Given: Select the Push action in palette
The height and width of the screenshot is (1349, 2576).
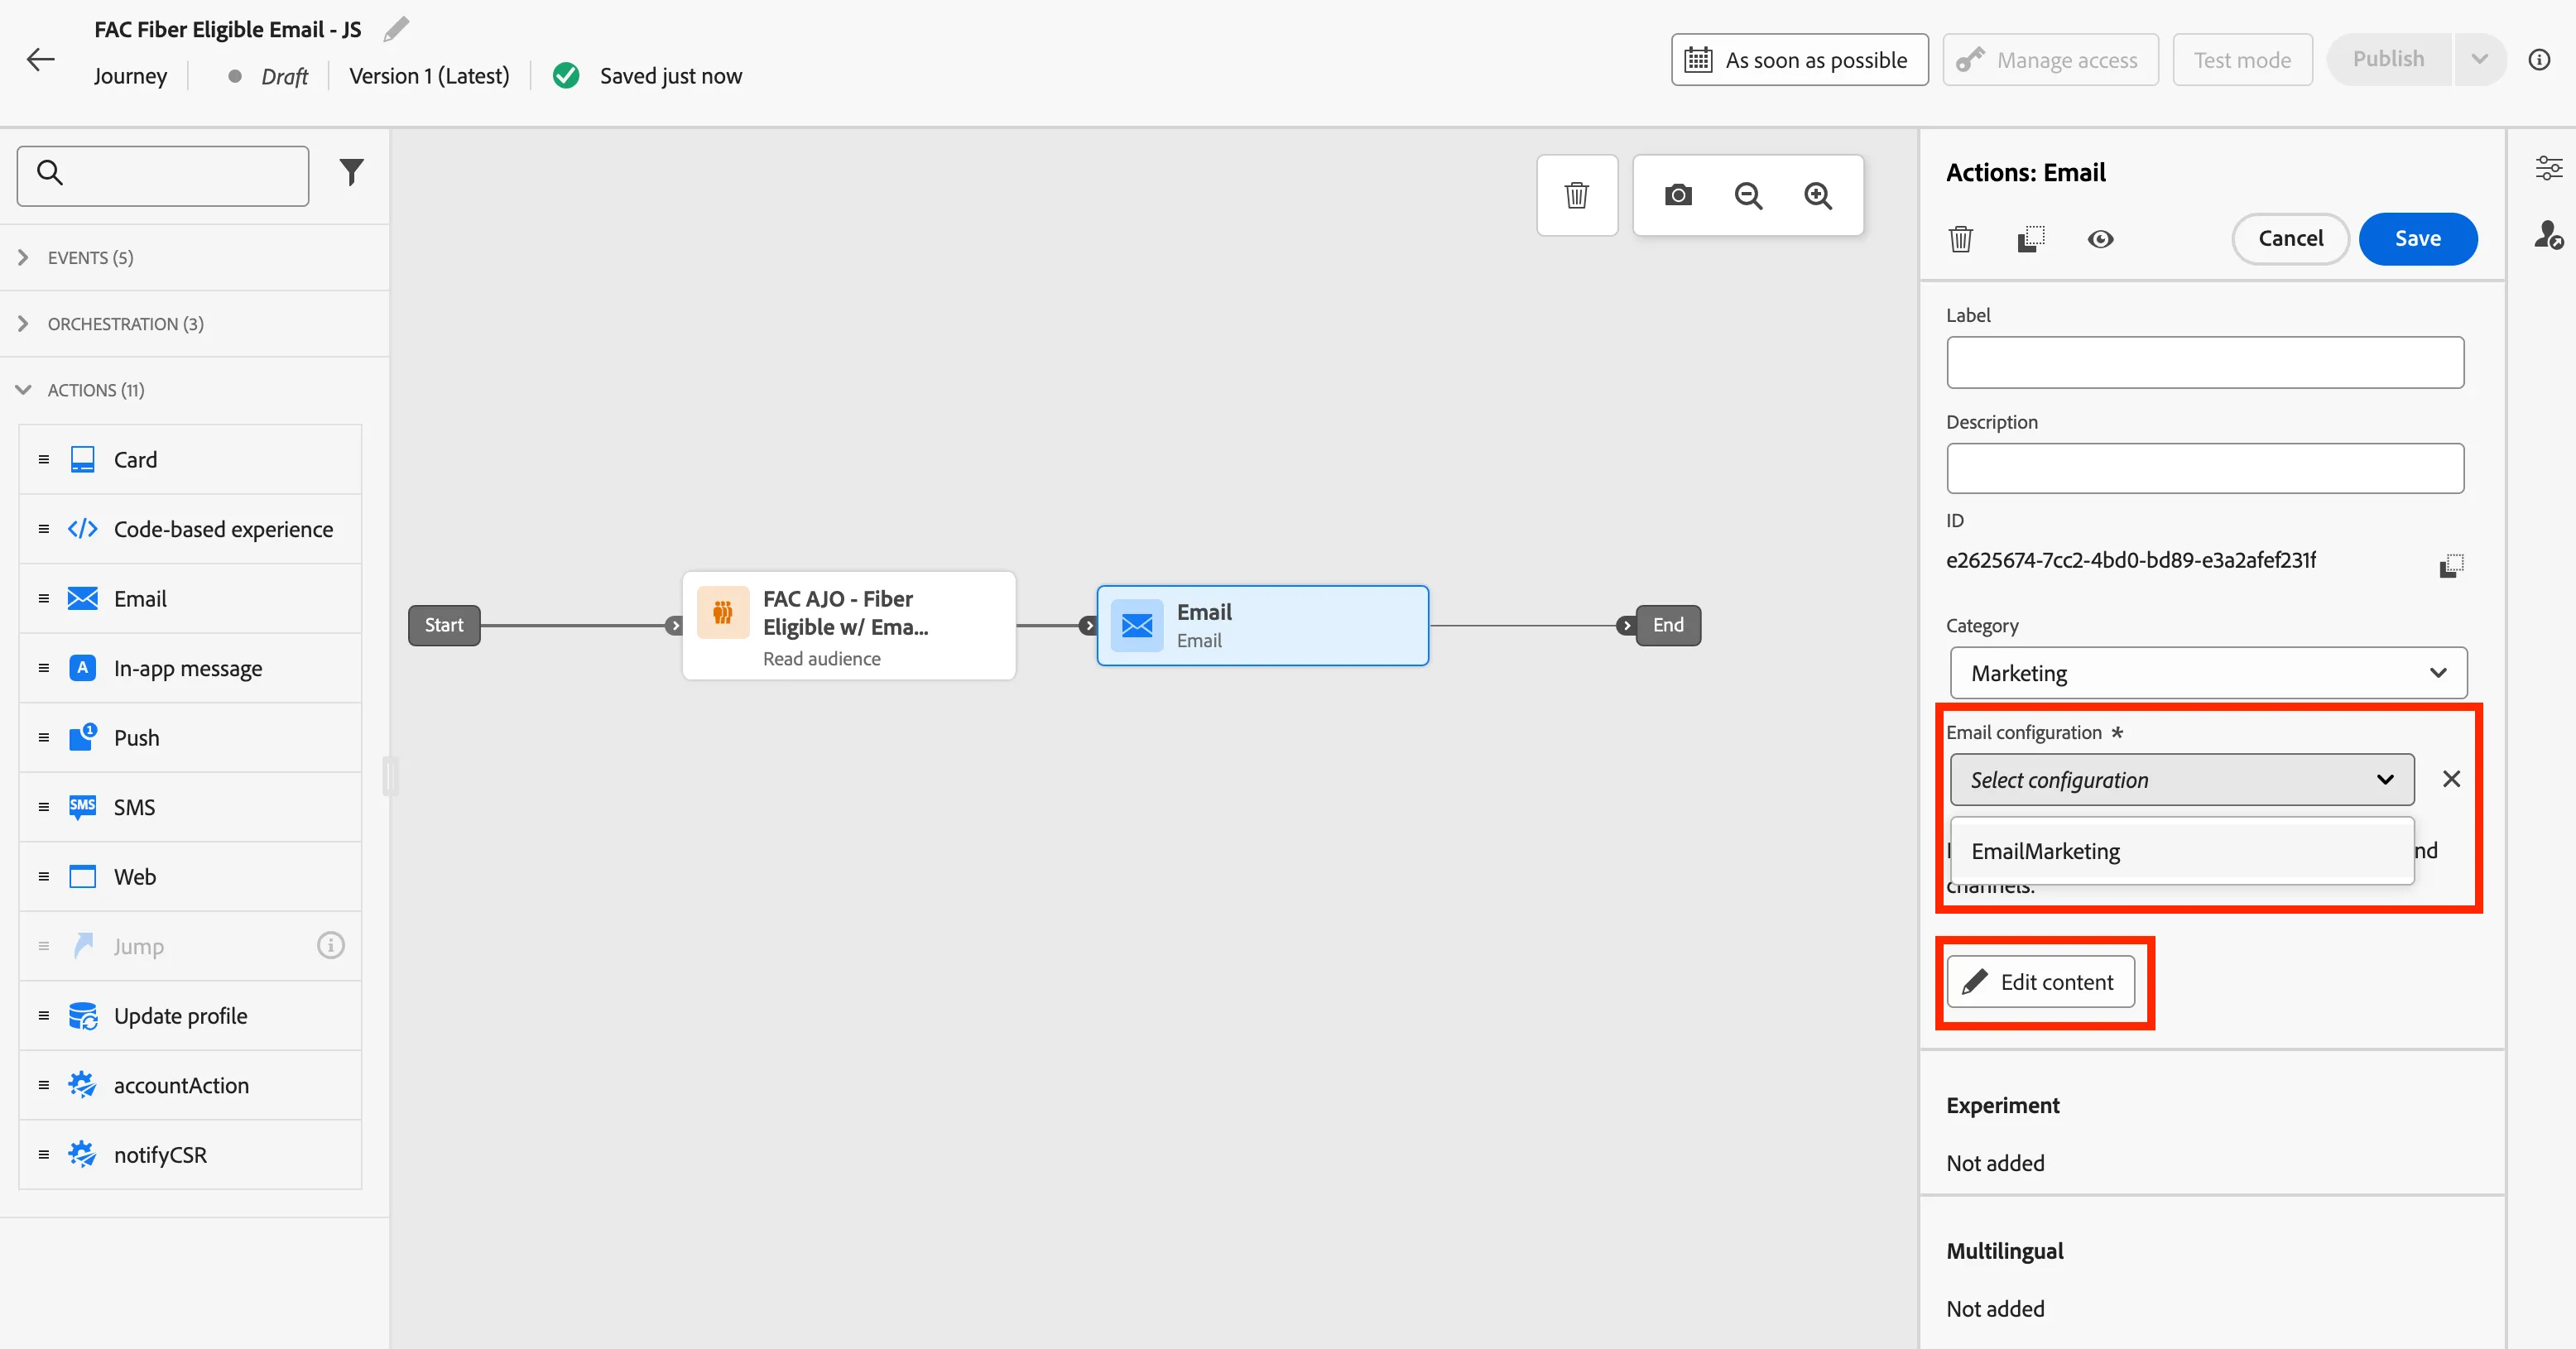Looking at the screenshot, I should [190, 738].
